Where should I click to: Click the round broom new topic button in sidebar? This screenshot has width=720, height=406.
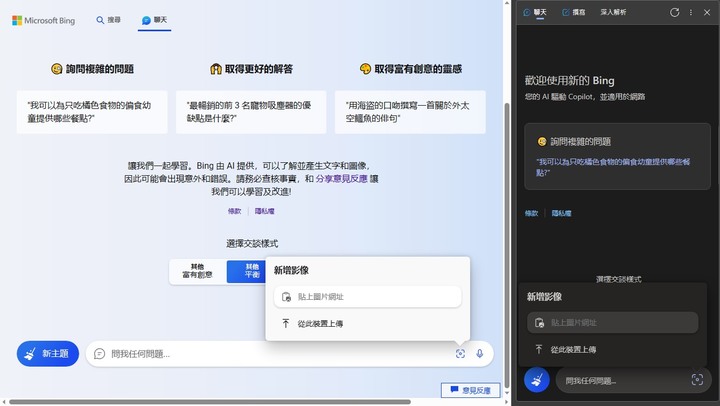click(x=537, y=380)
